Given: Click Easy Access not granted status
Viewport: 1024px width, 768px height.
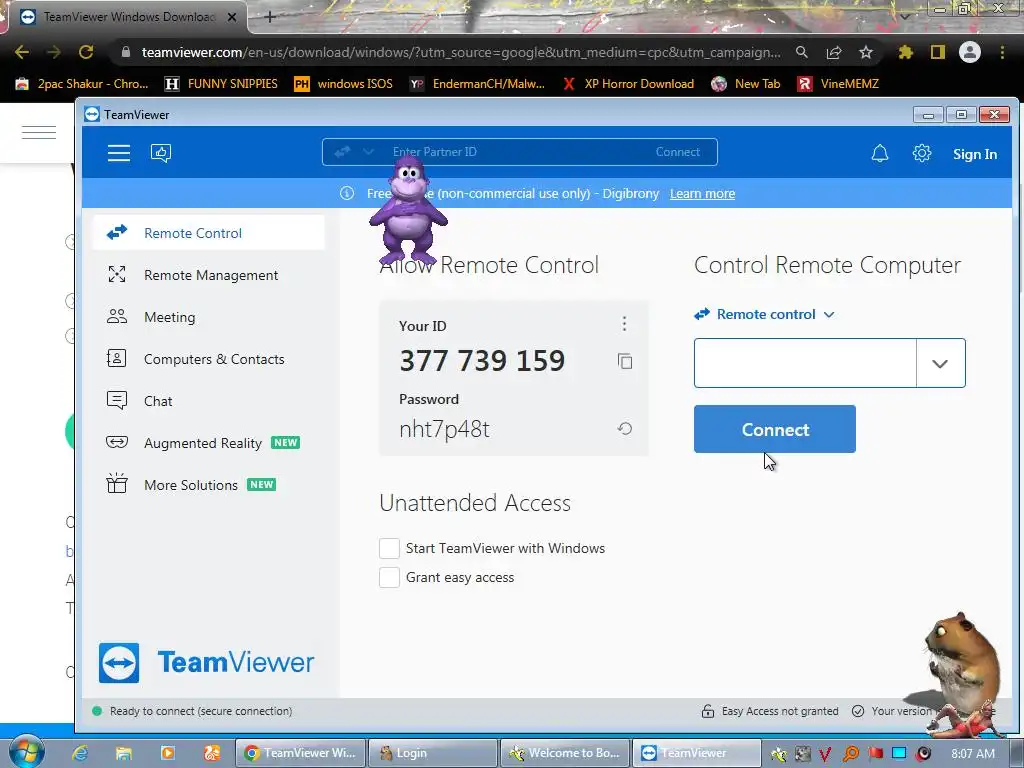Looking at the screenshot, I should pos(780,711).
